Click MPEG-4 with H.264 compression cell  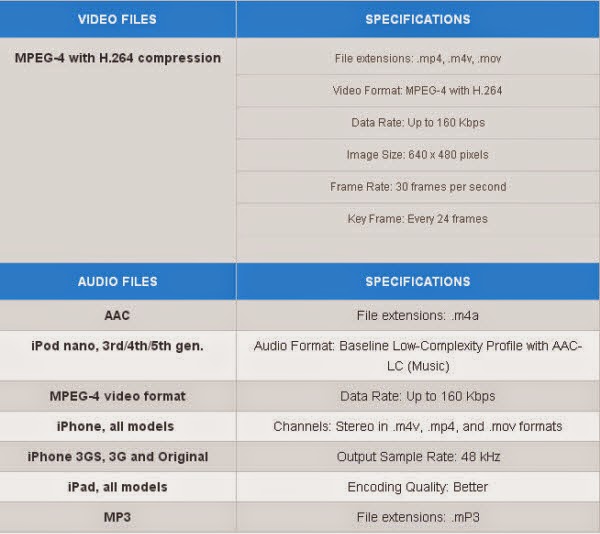118,150
